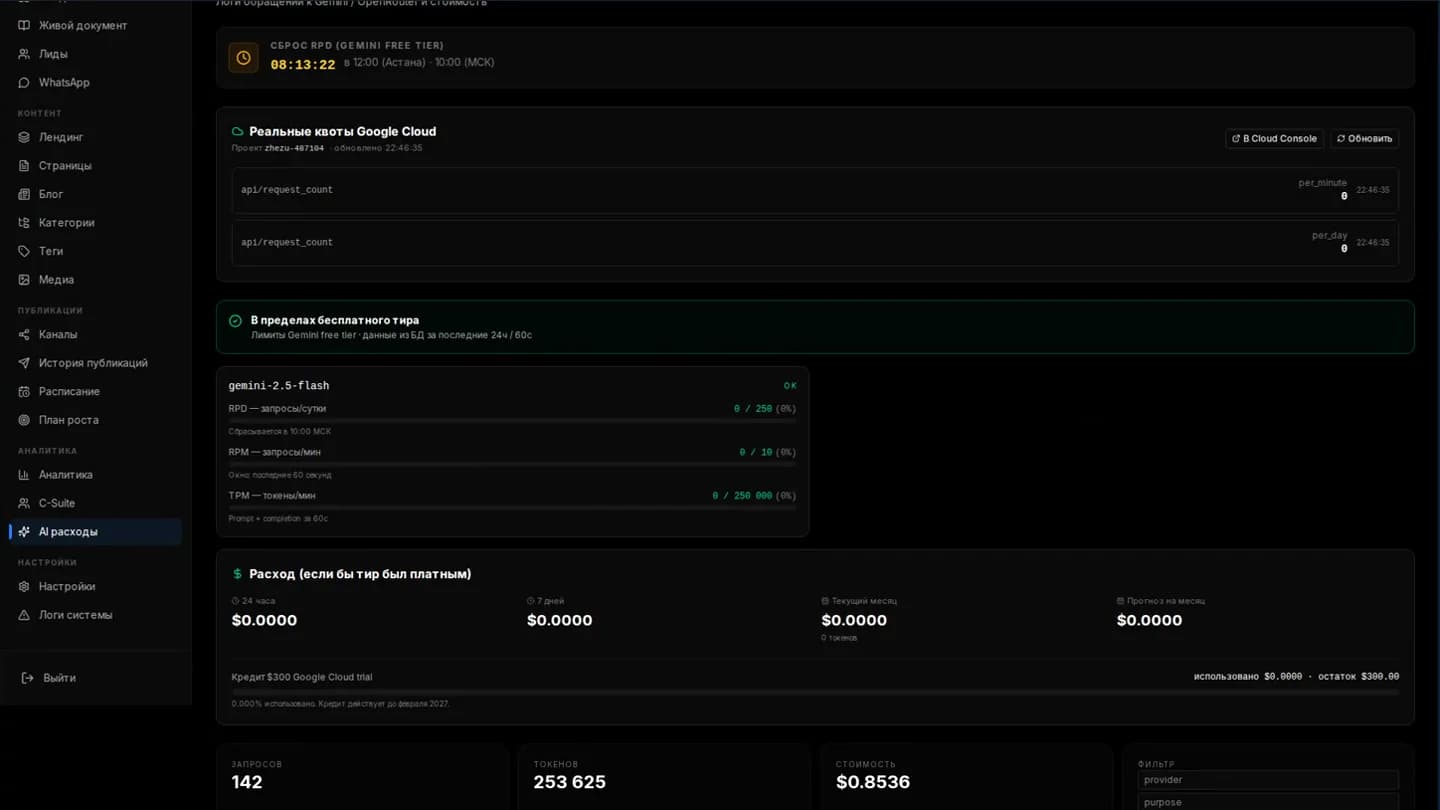Viewport: 1440px width, 810px height.
Task: Click the История публикаций paper-plane icon
Action: coord(24,363)
